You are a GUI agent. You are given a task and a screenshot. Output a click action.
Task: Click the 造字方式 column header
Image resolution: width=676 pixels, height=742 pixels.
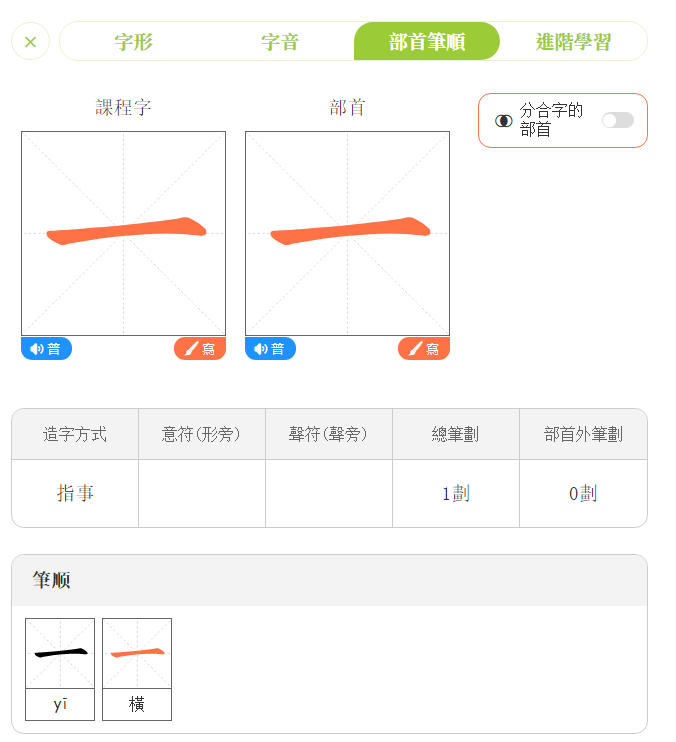75,434
